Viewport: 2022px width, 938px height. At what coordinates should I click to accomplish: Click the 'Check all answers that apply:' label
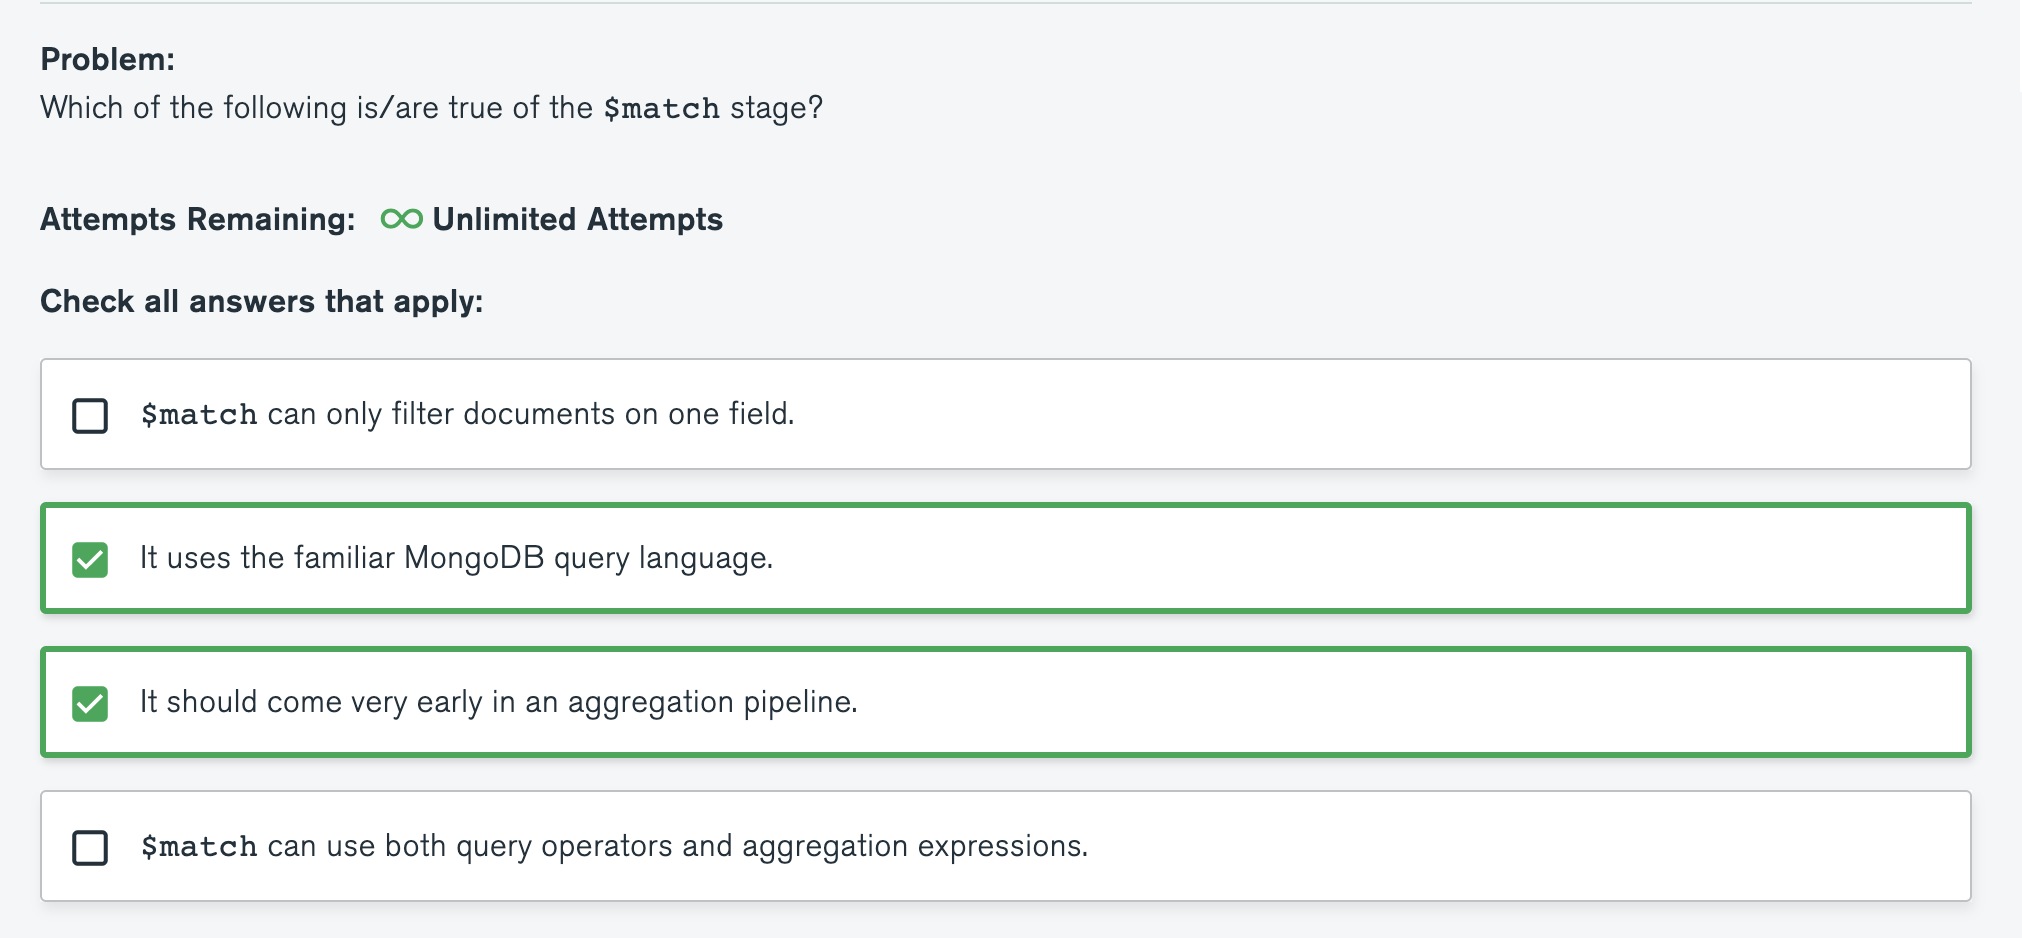(x=262, y=301)
